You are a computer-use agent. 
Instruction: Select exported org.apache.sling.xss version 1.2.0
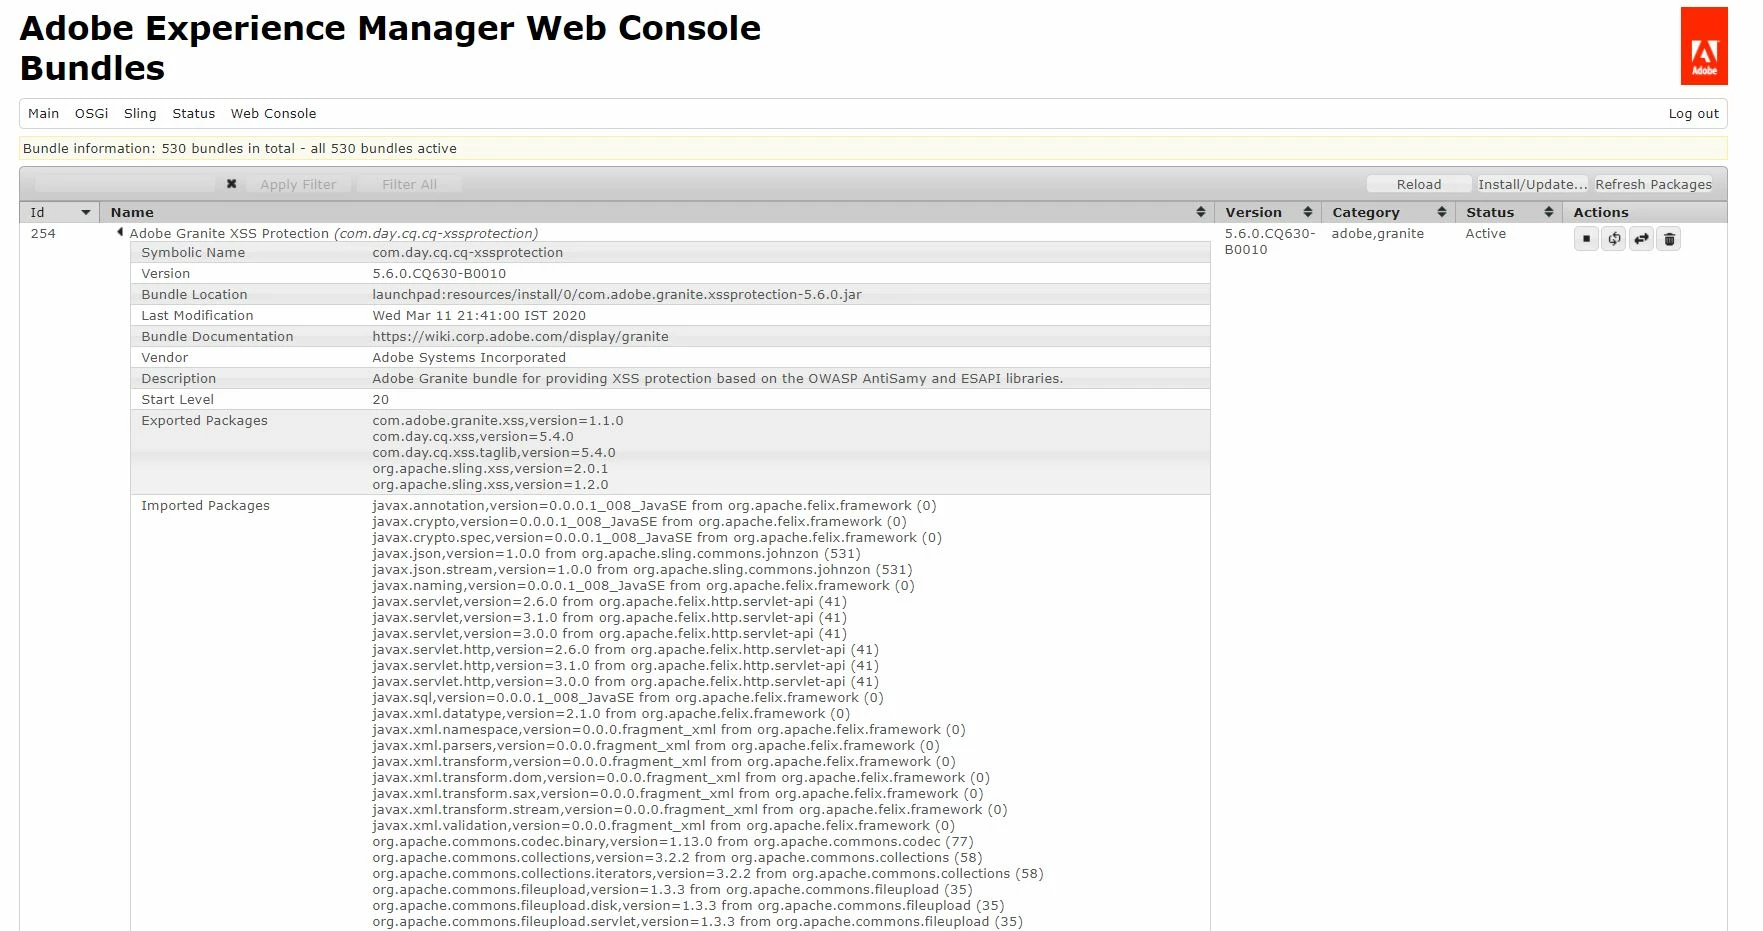(x=490, y=485)
